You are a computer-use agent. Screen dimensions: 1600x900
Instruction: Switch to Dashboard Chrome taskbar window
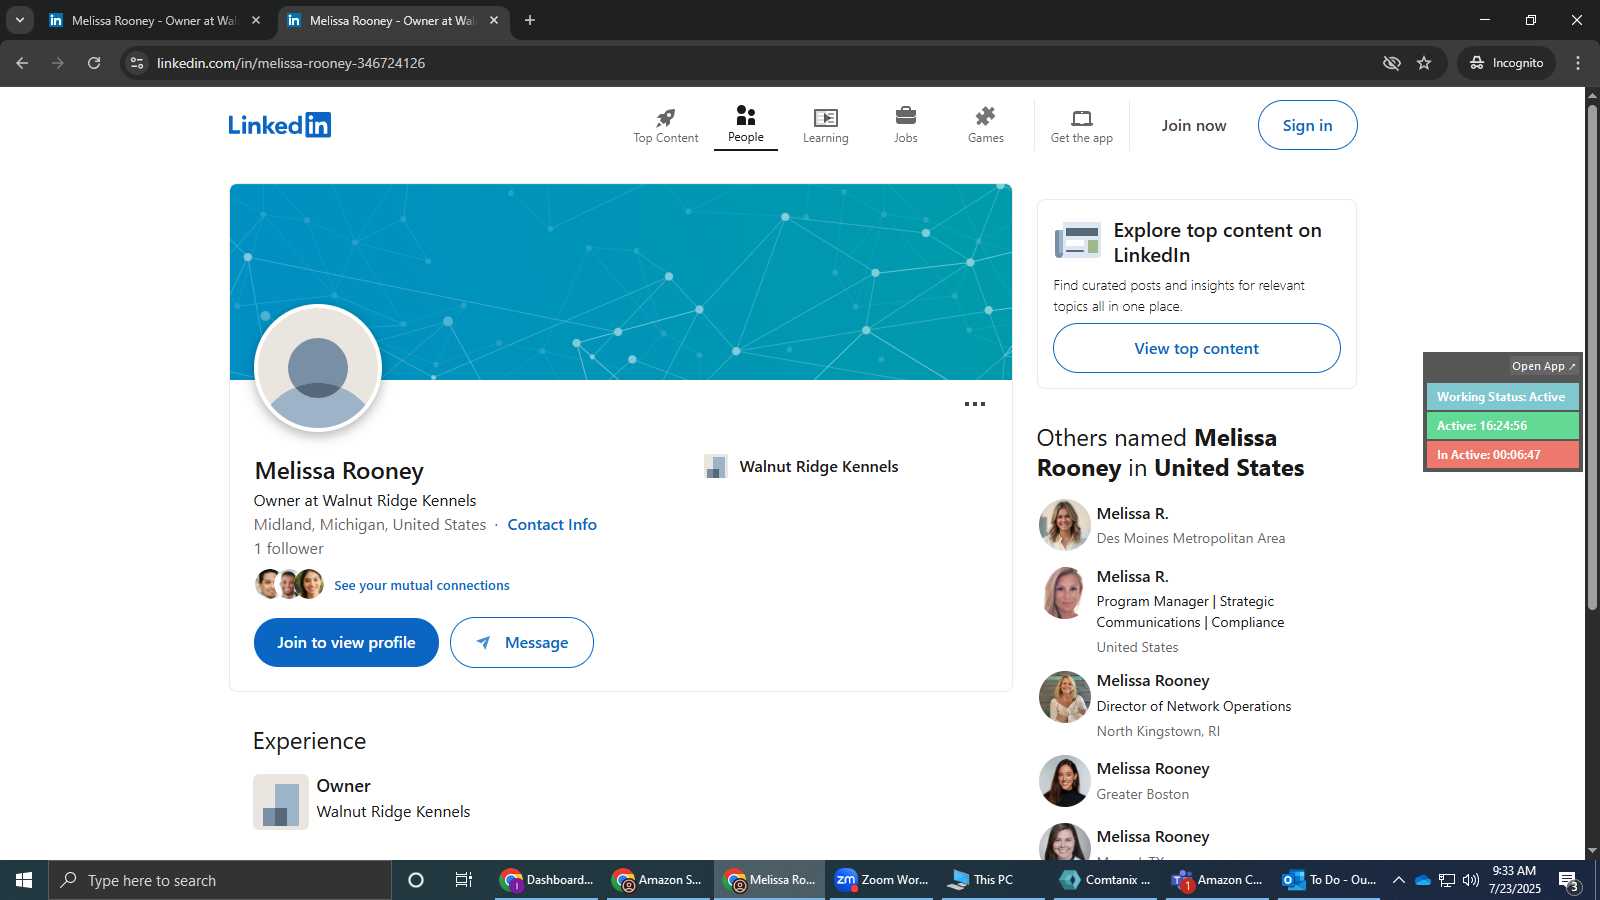[548, 880]
